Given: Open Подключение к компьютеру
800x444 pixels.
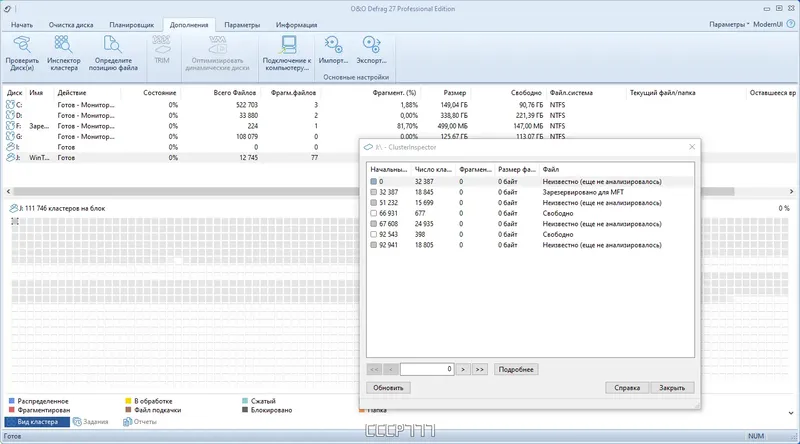Looking at the screenshot, I should tap(287, 53).
